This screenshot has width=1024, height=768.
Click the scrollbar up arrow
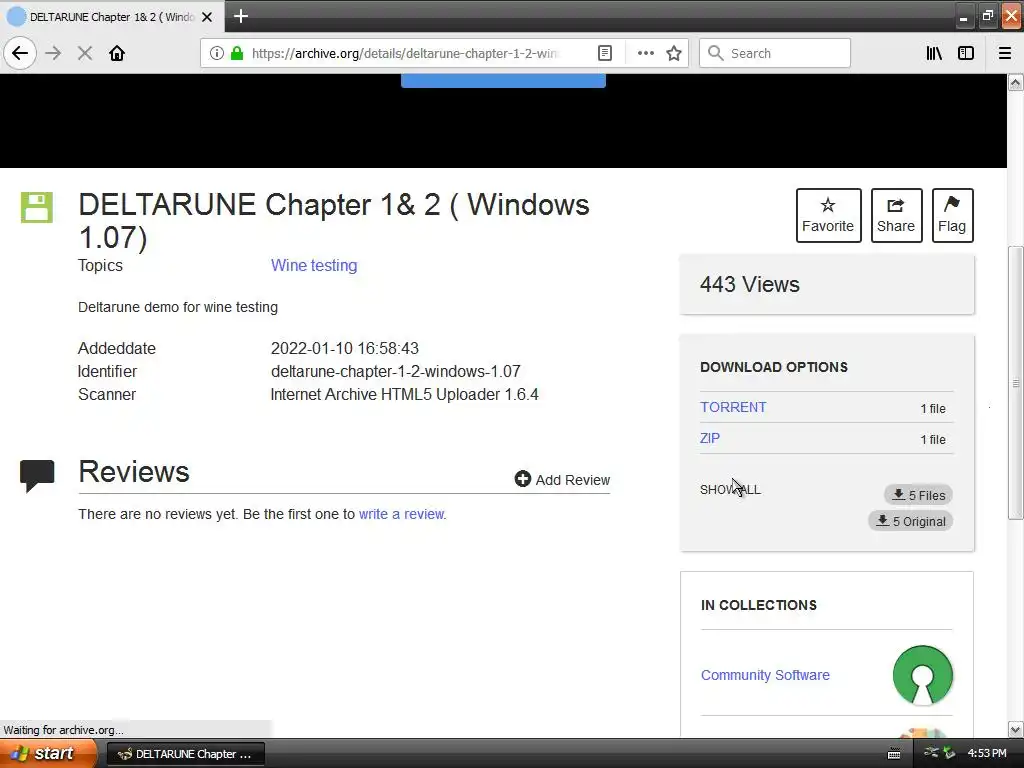click(x=1015, y=82)
